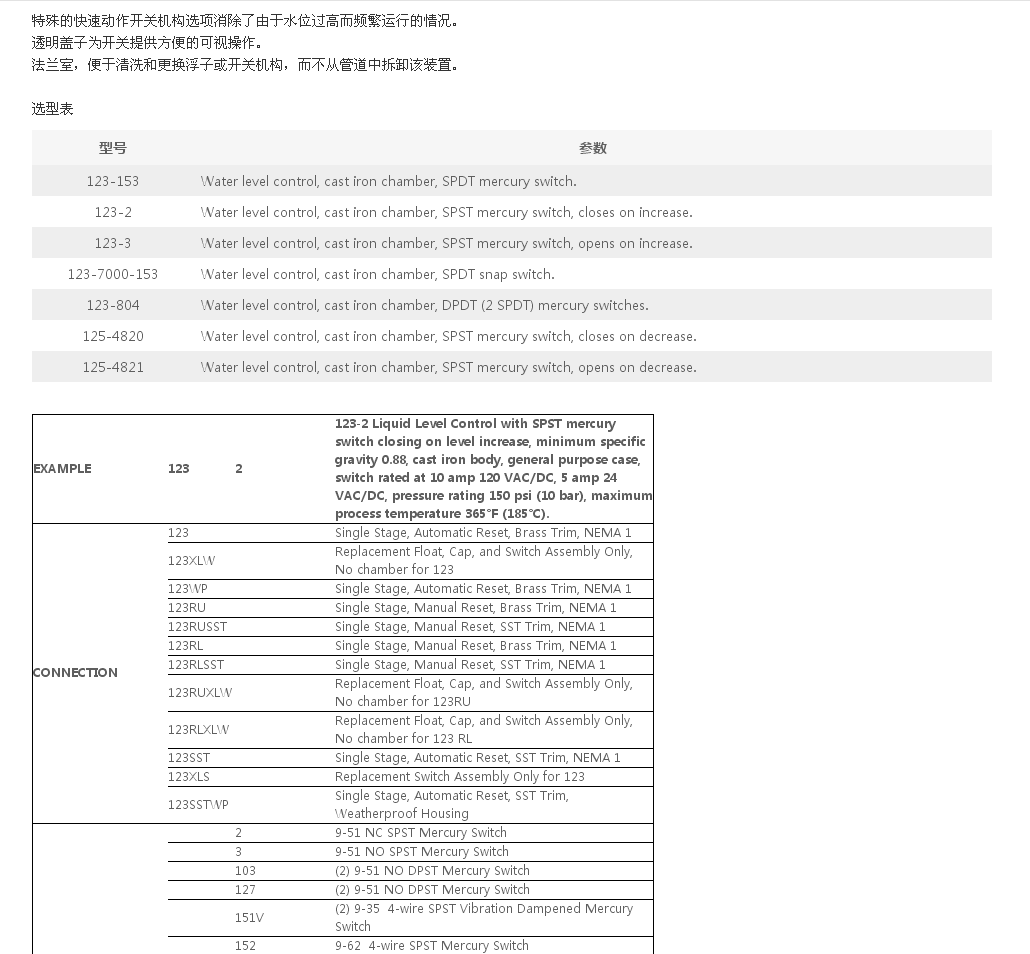Select code '123SST'

coord(189,757)
